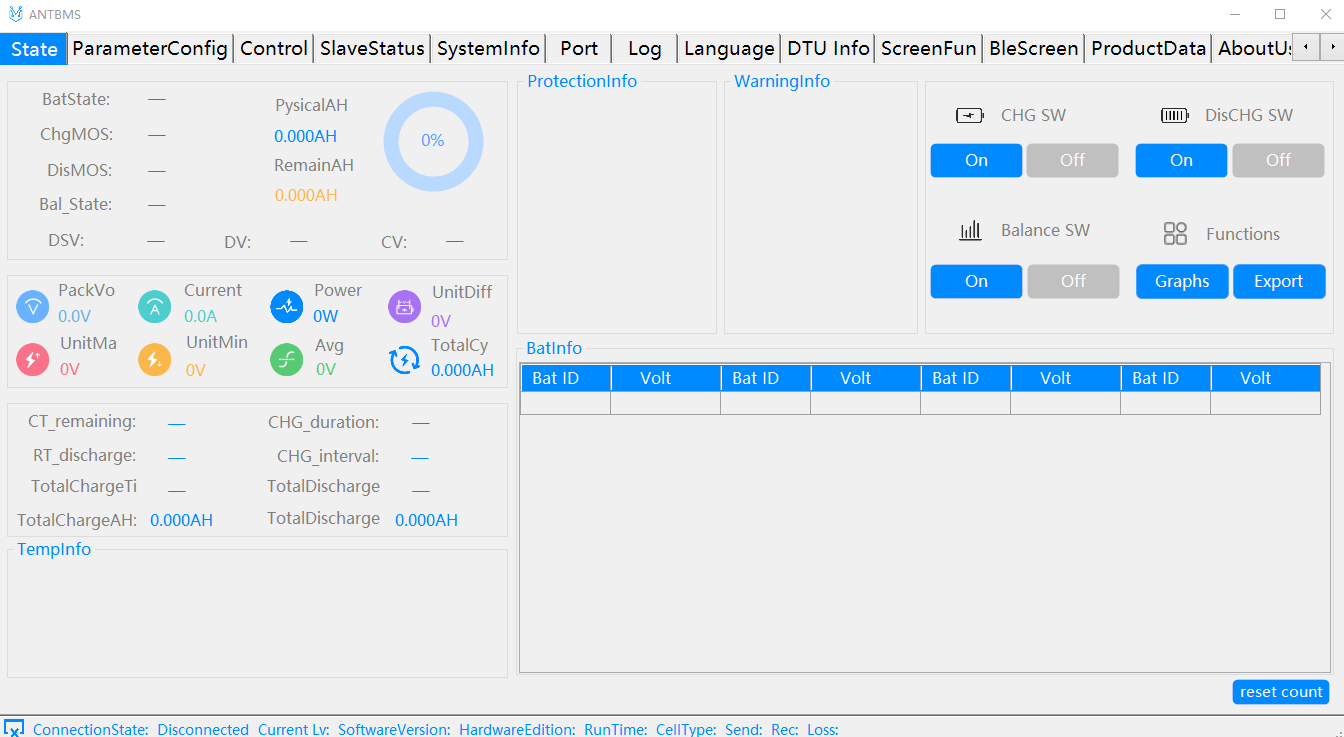Turn DisCHG SW Off
Image resolution: width=1344 pixels, height=737 pixels.
(x=1278, y=160)
